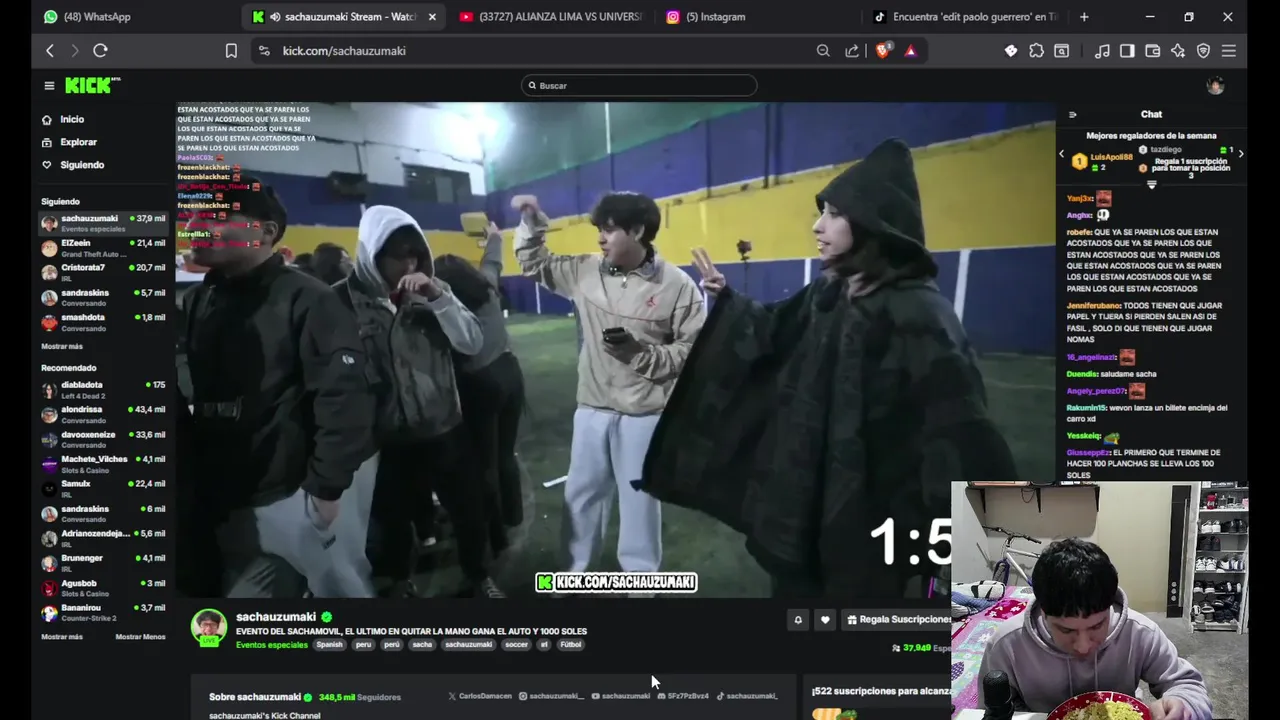Open alondrissa recommended channel
The height and width of the screenshot is (720, 1280).
tap(103, 414)
